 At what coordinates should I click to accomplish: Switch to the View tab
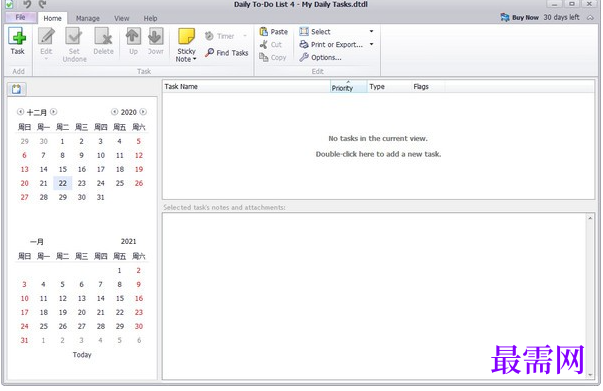coord(122,18)
